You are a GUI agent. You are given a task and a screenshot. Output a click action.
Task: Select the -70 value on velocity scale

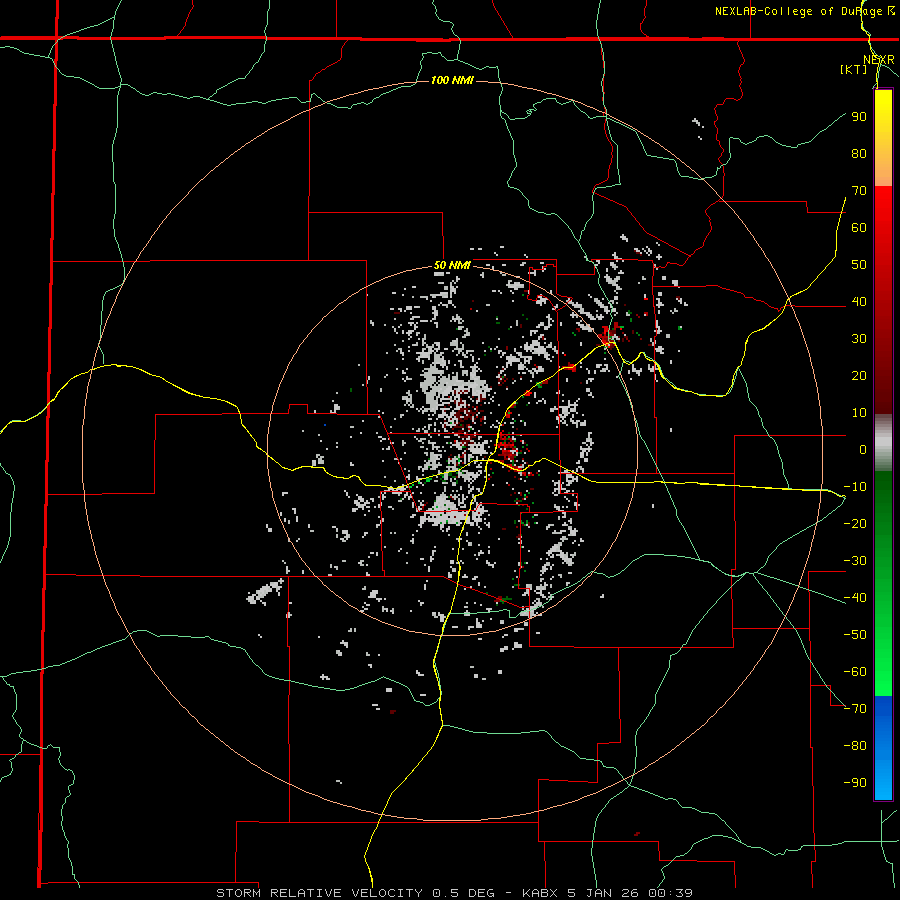[x=855, y=709]
